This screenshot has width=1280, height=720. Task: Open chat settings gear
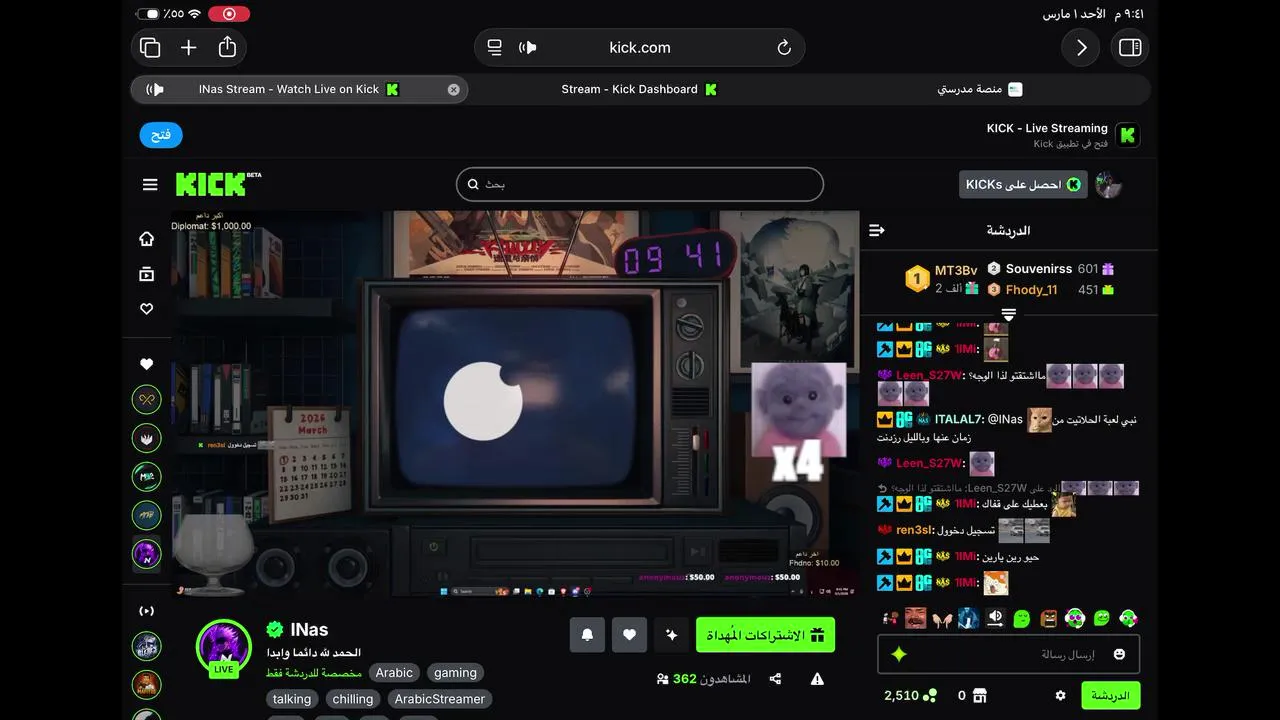tap(1060, 695)
